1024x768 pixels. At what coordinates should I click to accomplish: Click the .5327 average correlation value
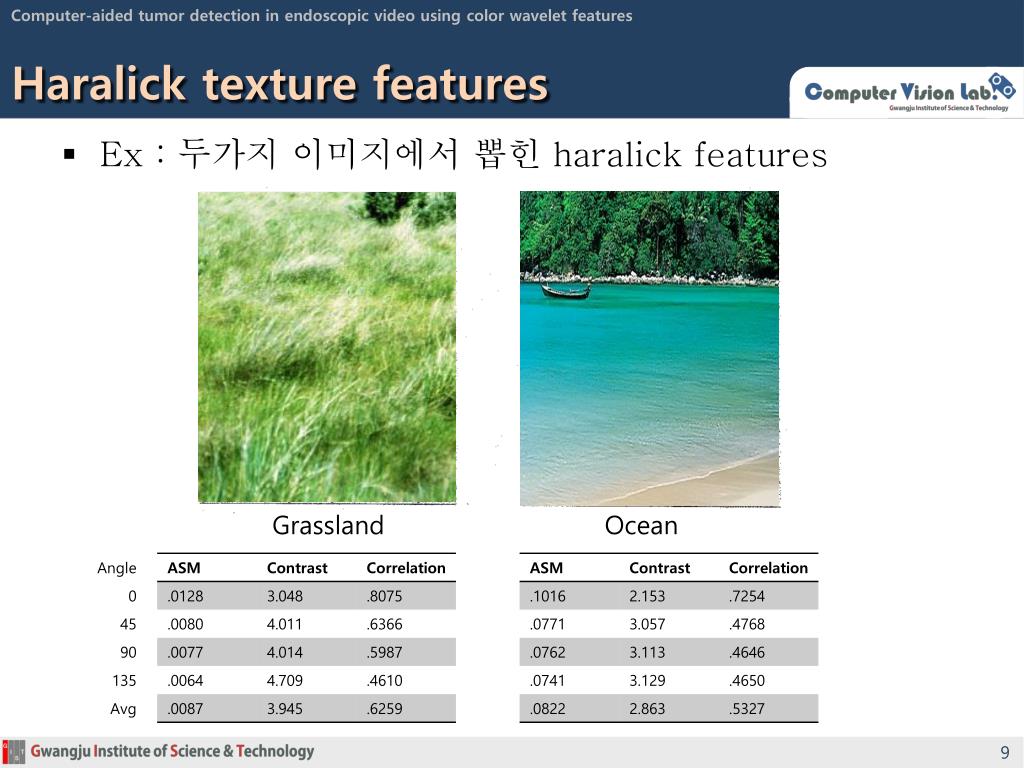click(x=747, y=709)
